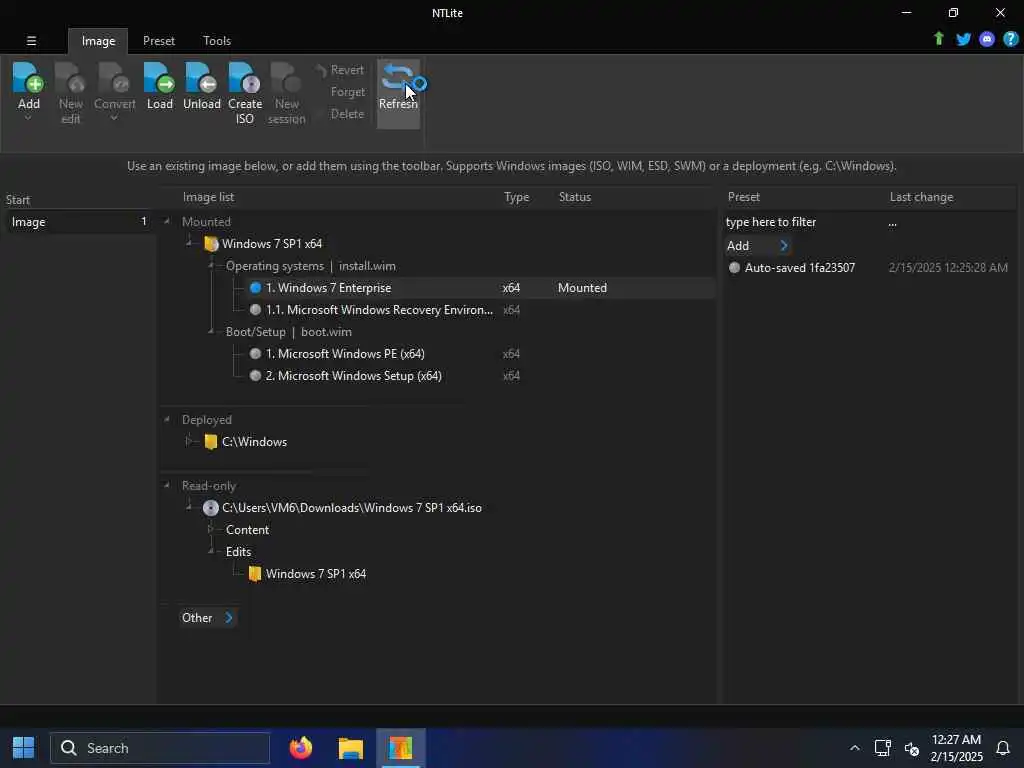Click the NTLite taskbar icon
Viewport: 1024px width, 768px height.
pyautogui.click(x=400, y=748)
